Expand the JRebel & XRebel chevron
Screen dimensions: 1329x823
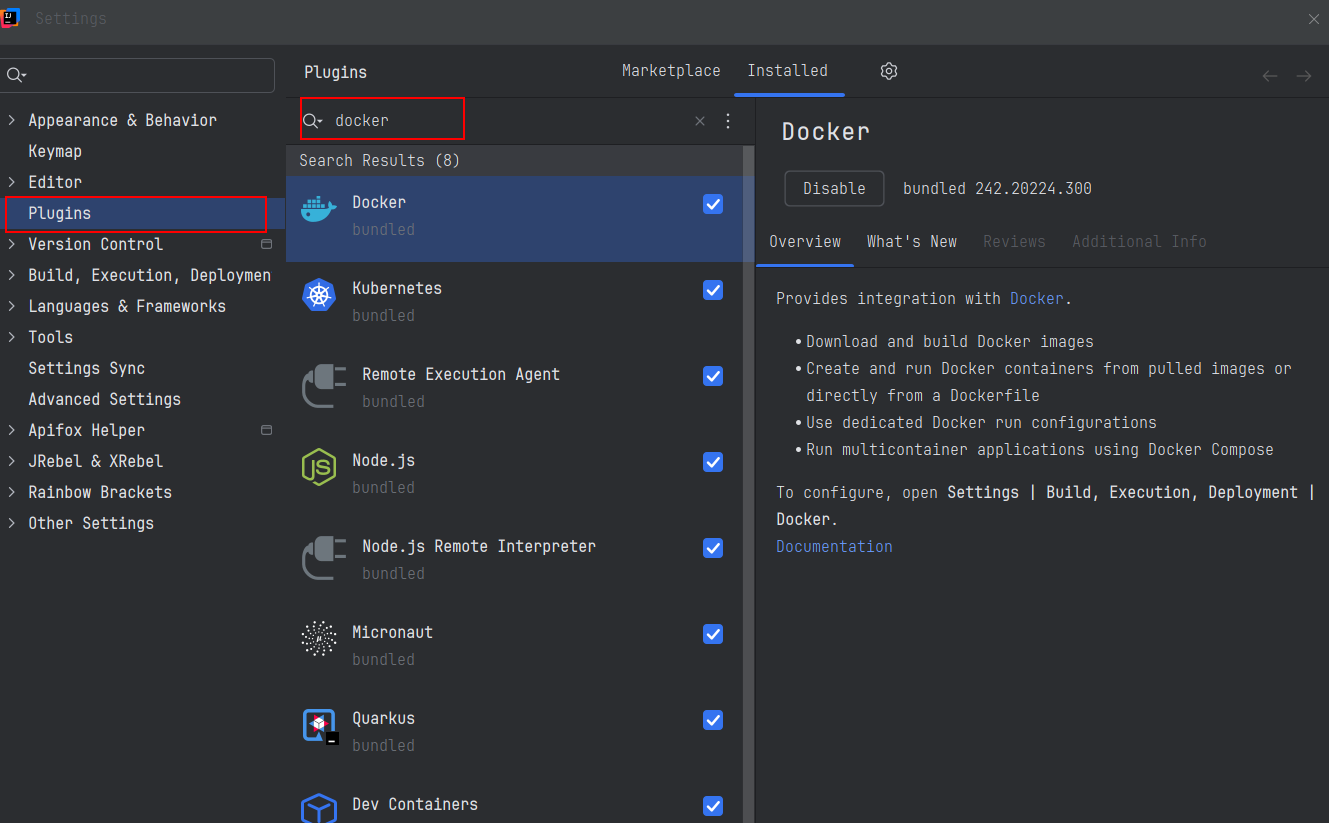coord(12,461)
